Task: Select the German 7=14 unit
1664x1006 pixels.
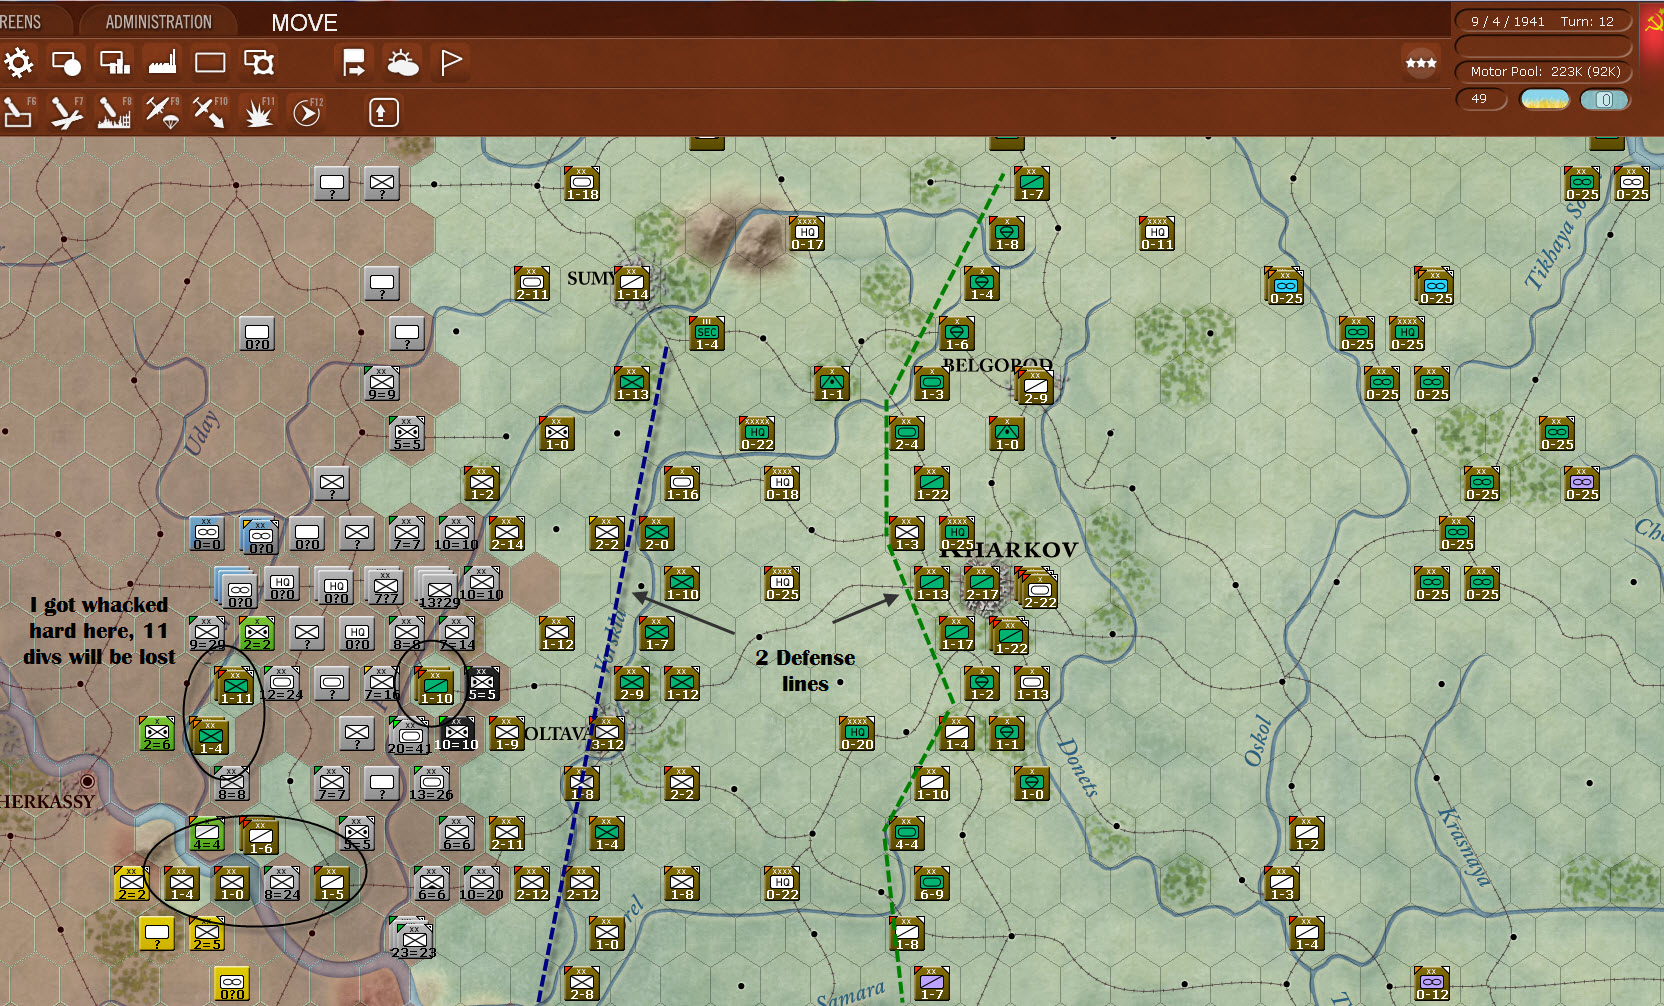Action: (457, 634)
